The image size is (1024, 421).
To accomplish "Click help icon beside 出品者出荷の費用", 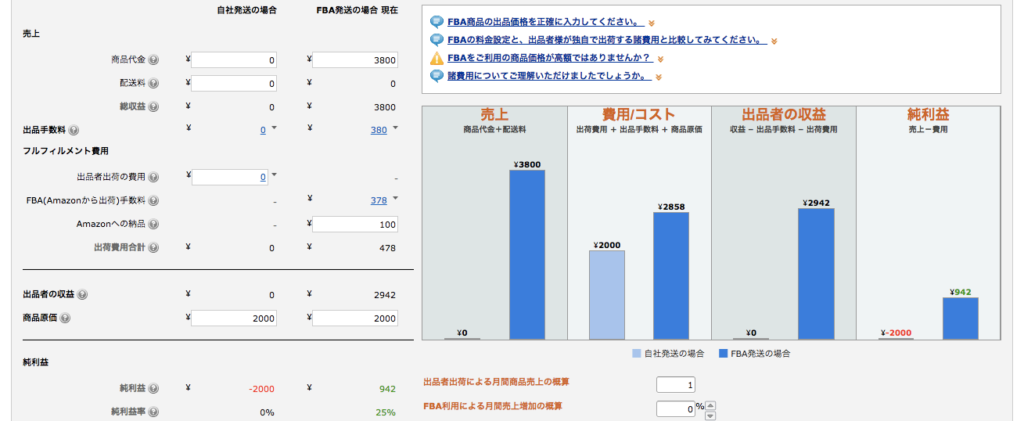I will [x=153, y=177].
